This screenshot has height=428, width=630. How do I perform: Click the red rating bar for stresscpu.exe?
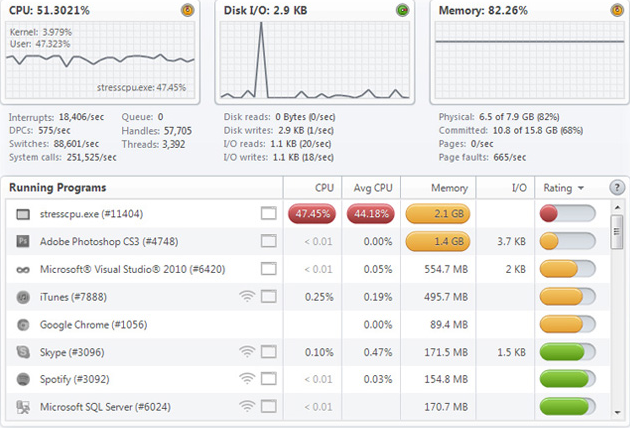click(x=567, y=213)
